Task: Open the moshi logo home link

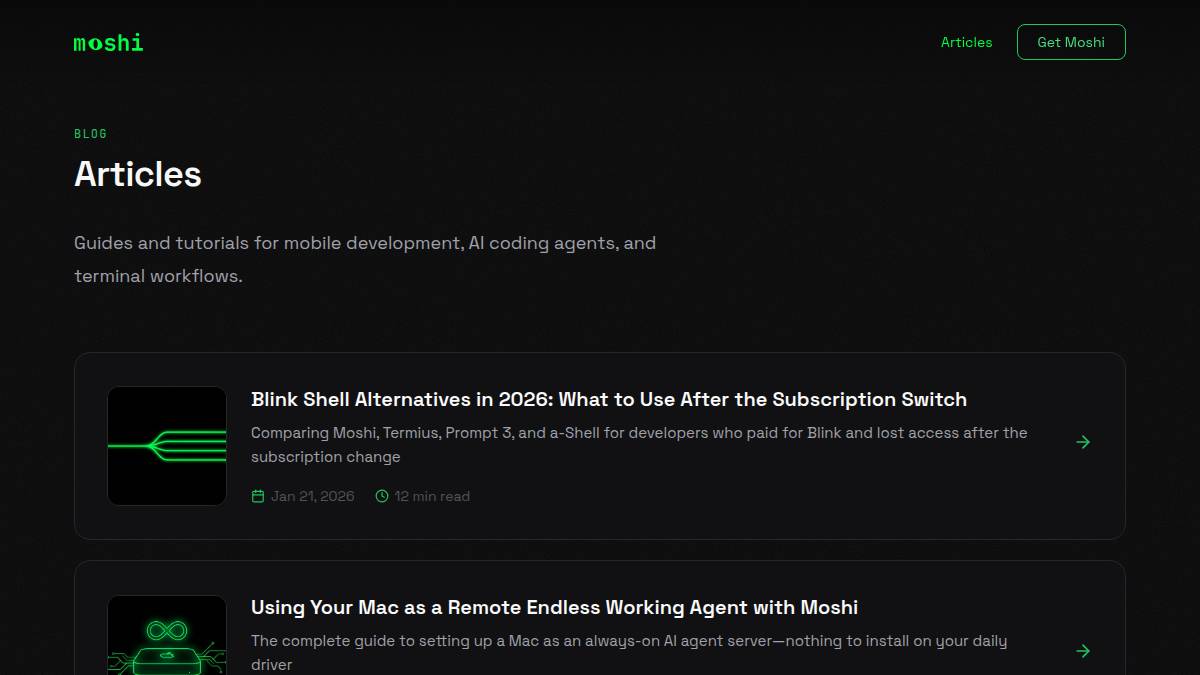Action: pos(108,43)
